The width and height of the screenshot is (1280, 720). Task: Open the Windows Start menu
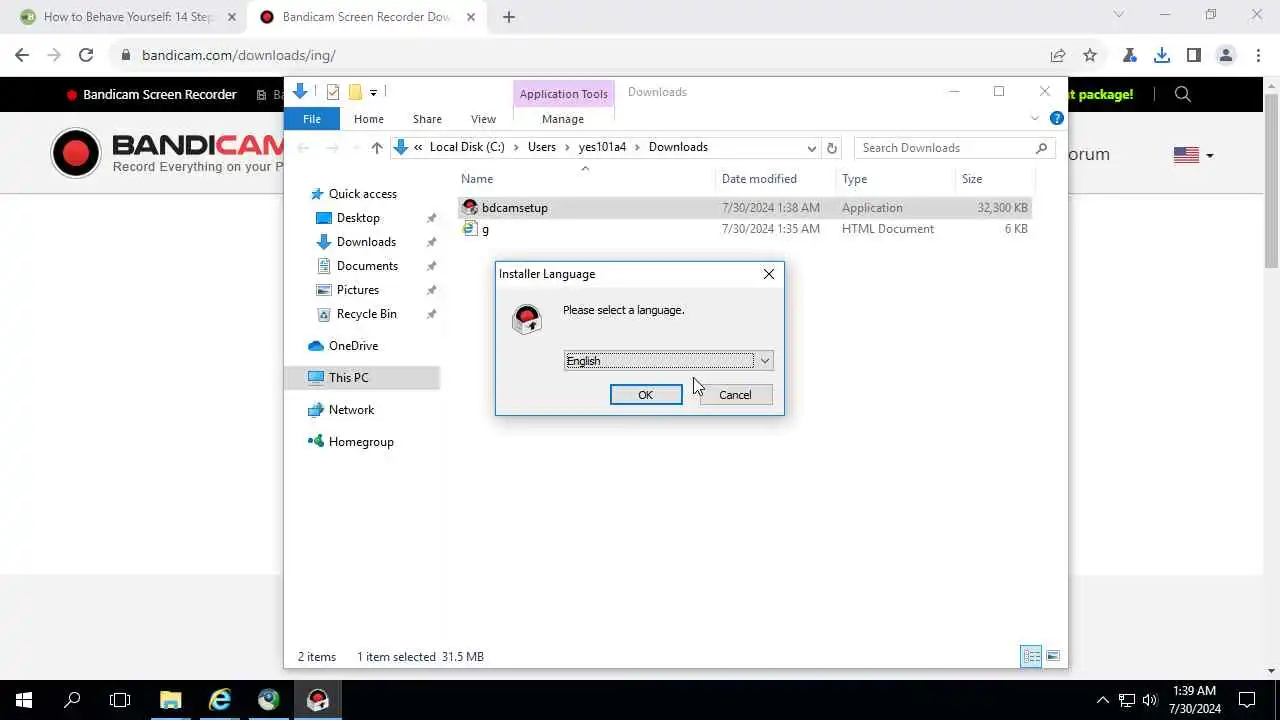tap(24, 700)
